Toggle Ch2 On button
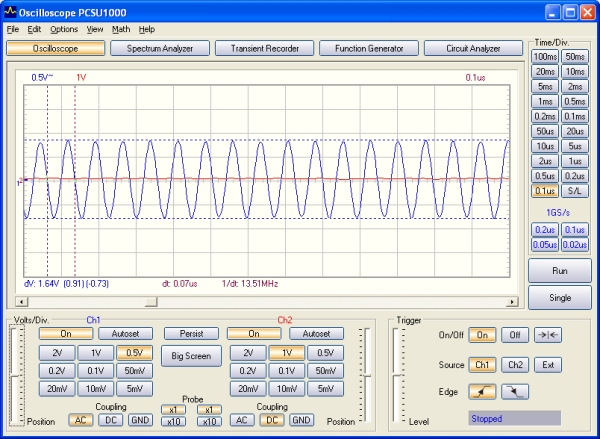This screenshot has height=439, width=600. pos(255,334)
